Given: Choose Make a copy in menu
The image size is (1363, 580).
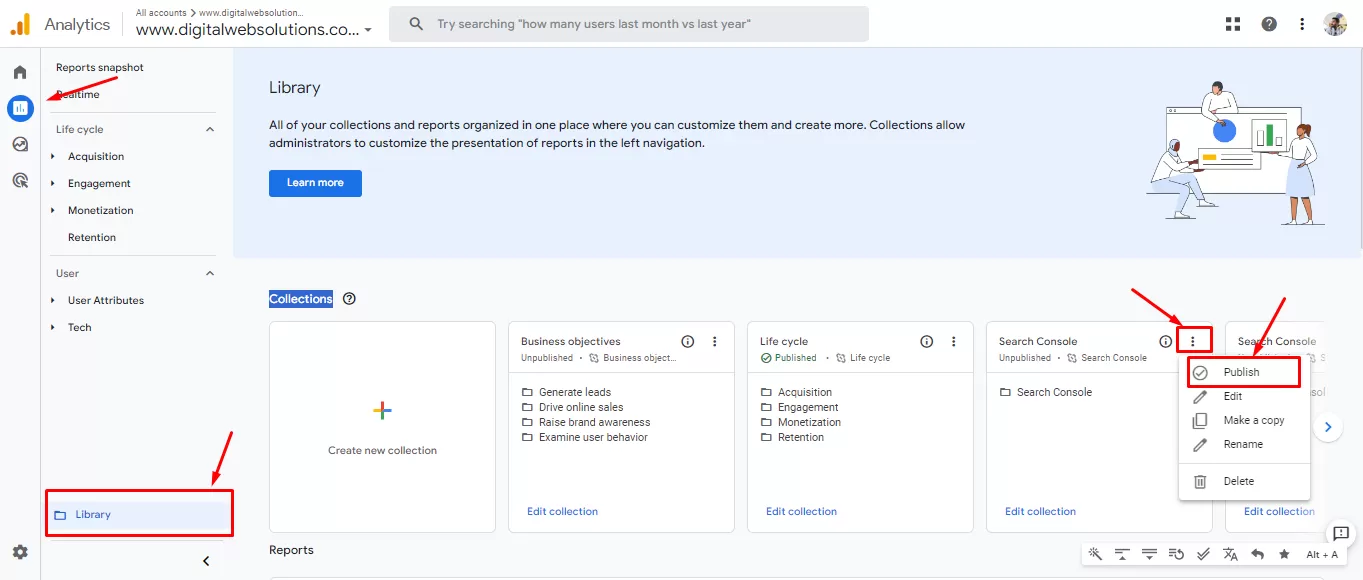Looking at the screenshot, I should point(1253,420).
